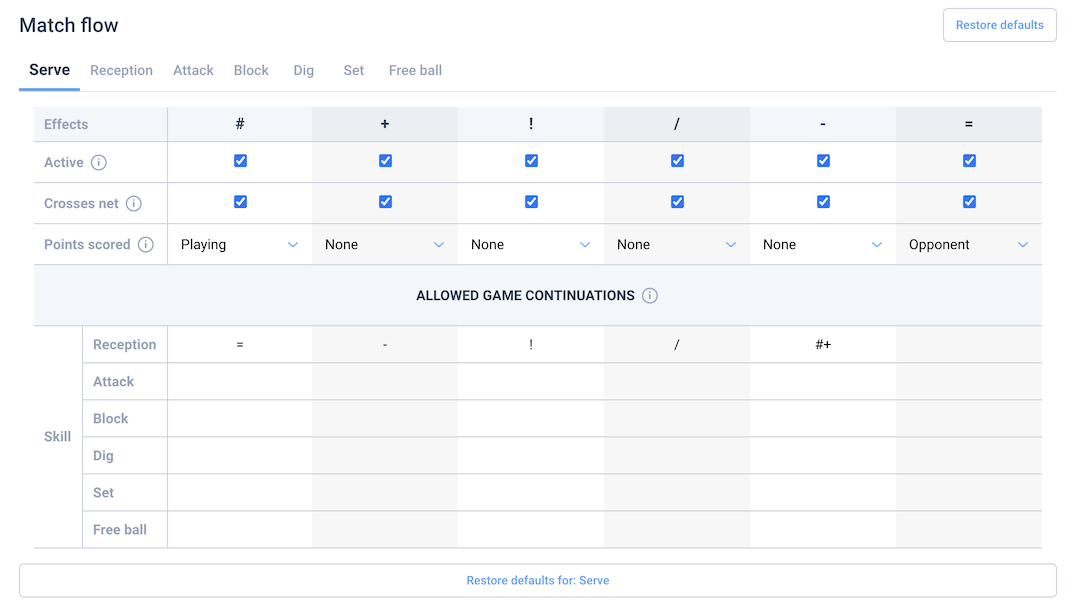Select the Attack tab
This screenshot has width=1072, height=603.
[193, 70]
